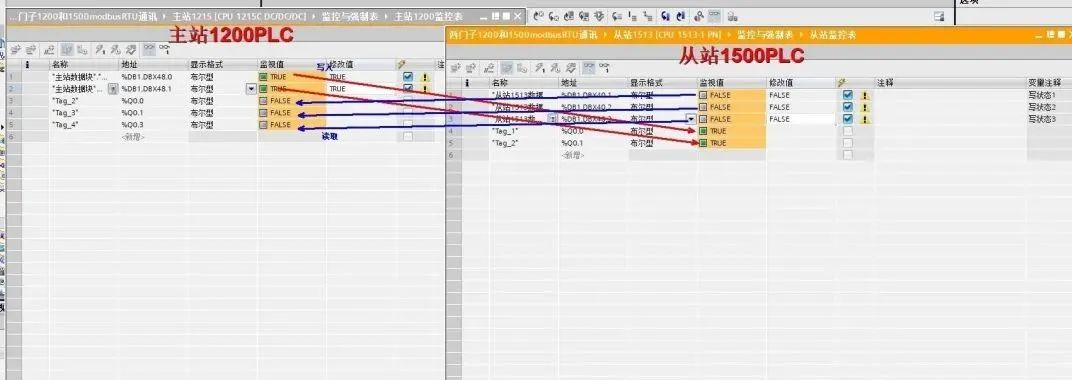Click 主站1215 breadcrumb in master window title

(x=190, y=16)
